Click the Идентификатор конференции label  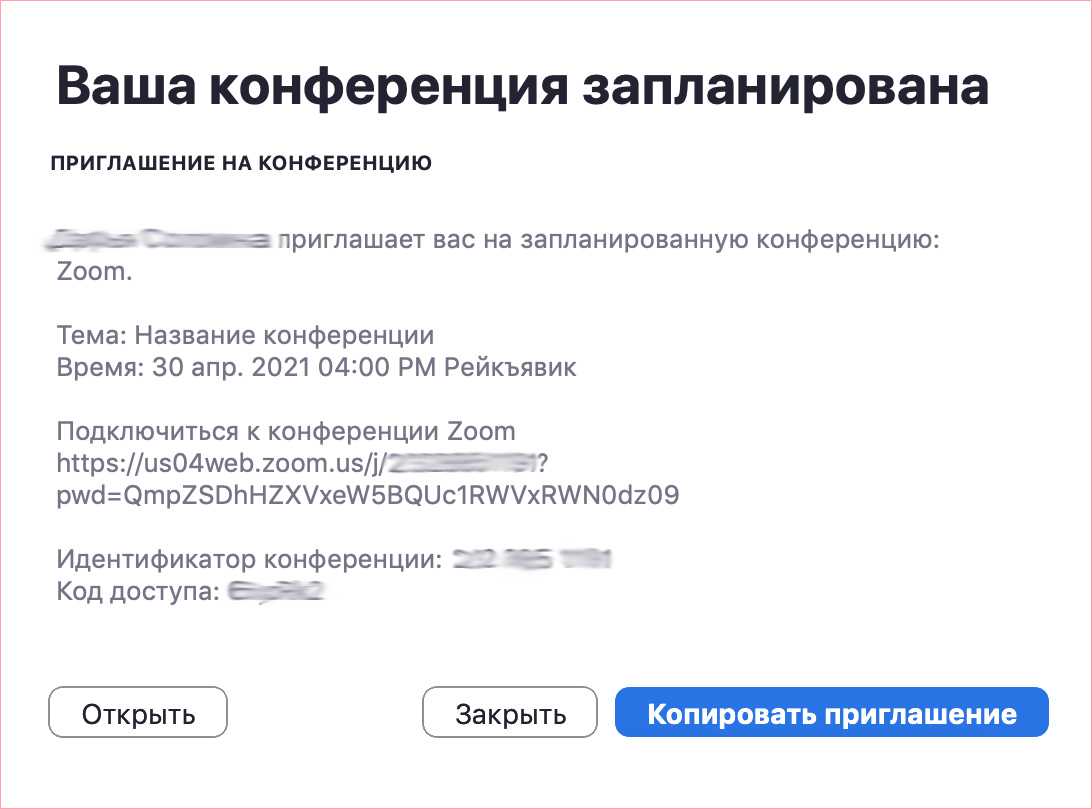pyautogui.click(x=248, y=559)
